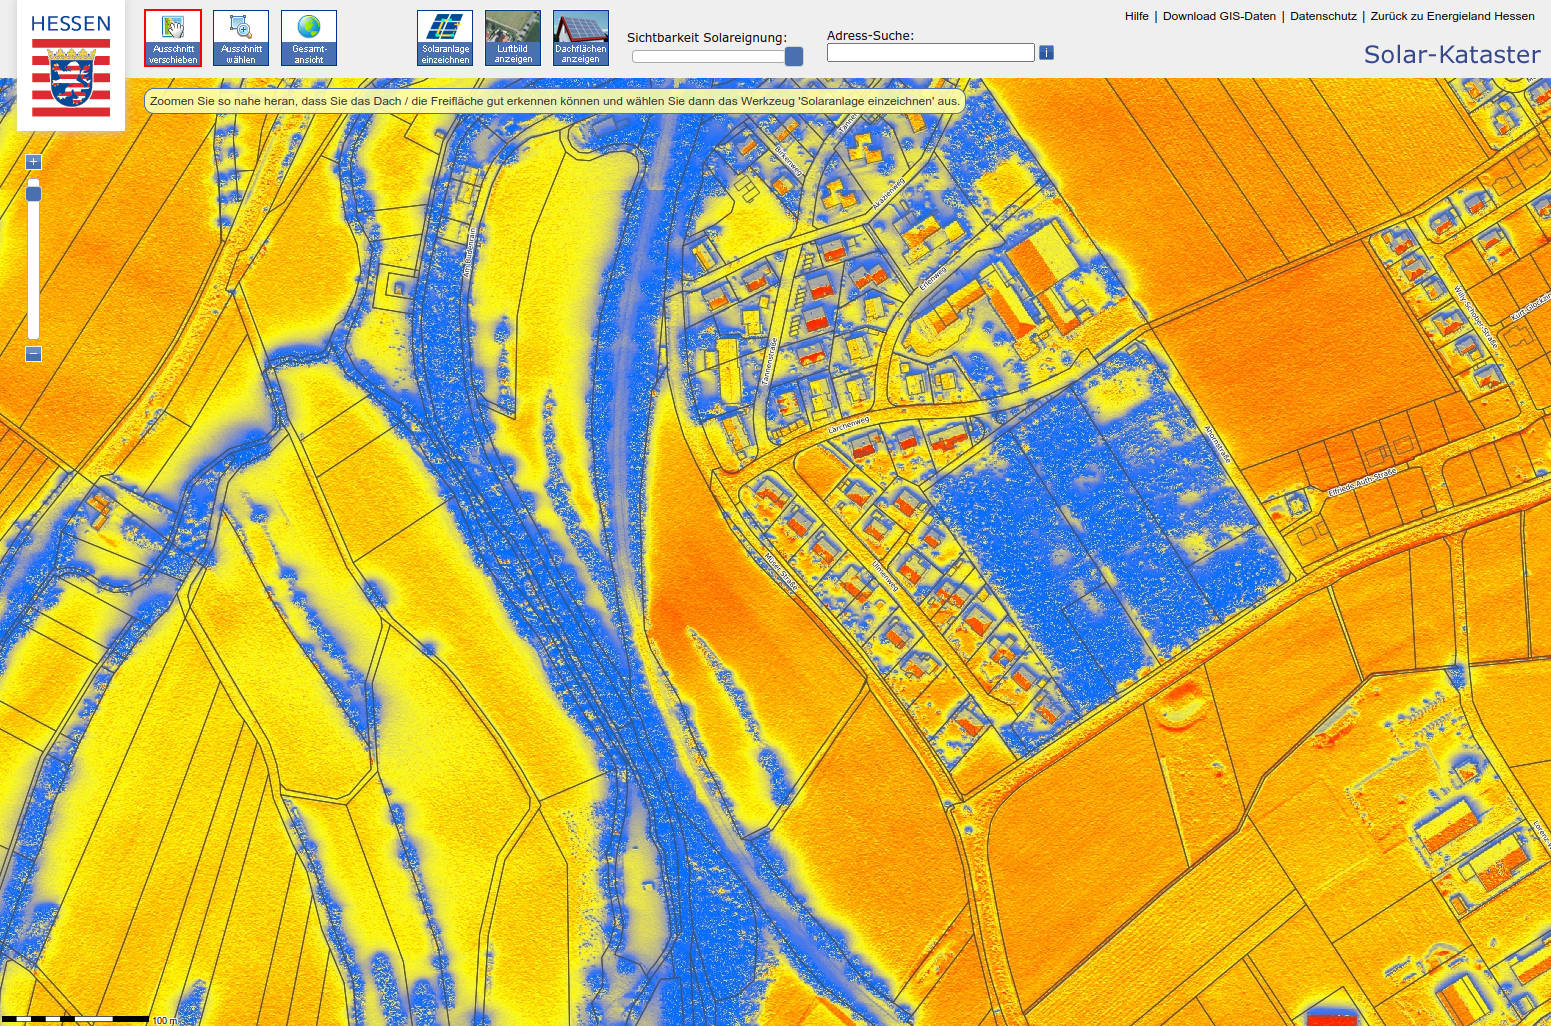Toggle 'Dachflächen anzeigen' roof layer

[581, 38]
